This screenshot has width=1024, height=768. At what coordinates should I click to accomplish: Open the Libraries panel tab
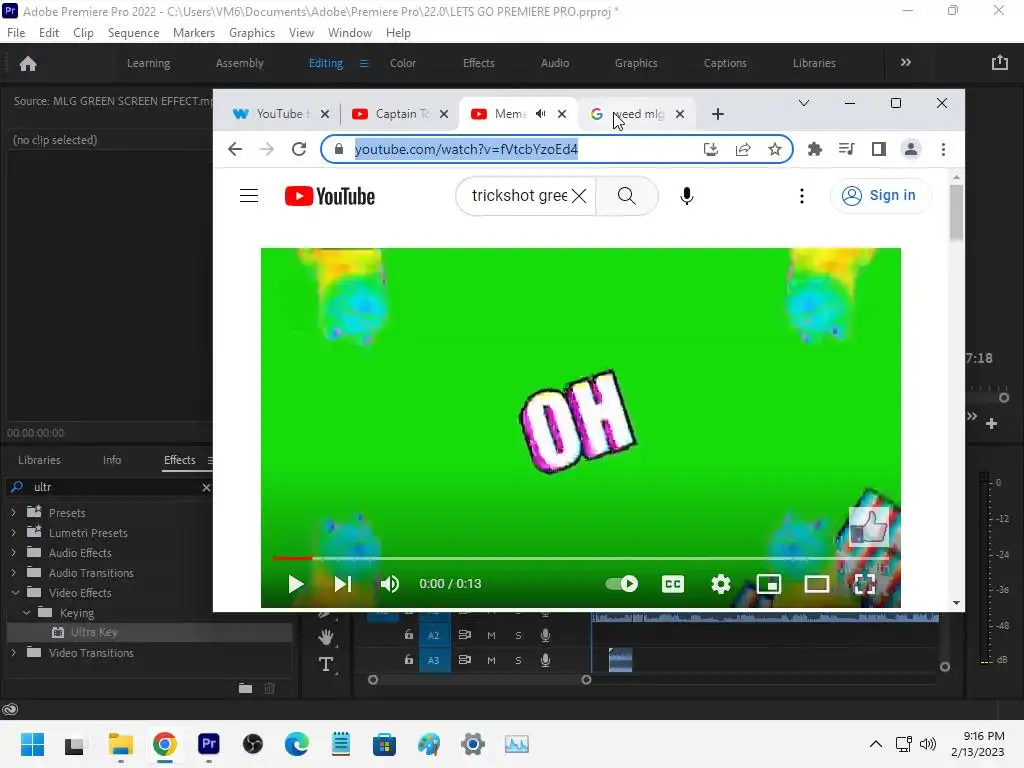(x=39, y=460)
